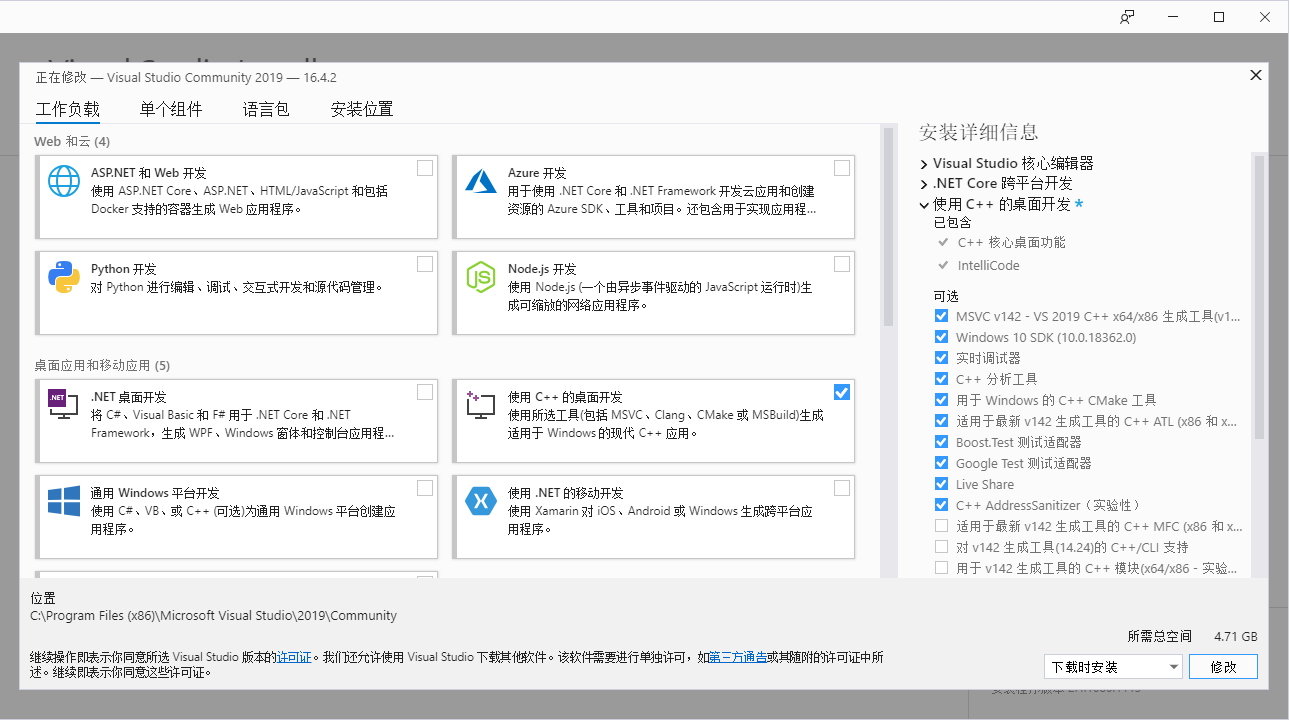Click the 所需总空间 label
Viewport: 1290px width, 720px height.
(x=1160, y=636)
